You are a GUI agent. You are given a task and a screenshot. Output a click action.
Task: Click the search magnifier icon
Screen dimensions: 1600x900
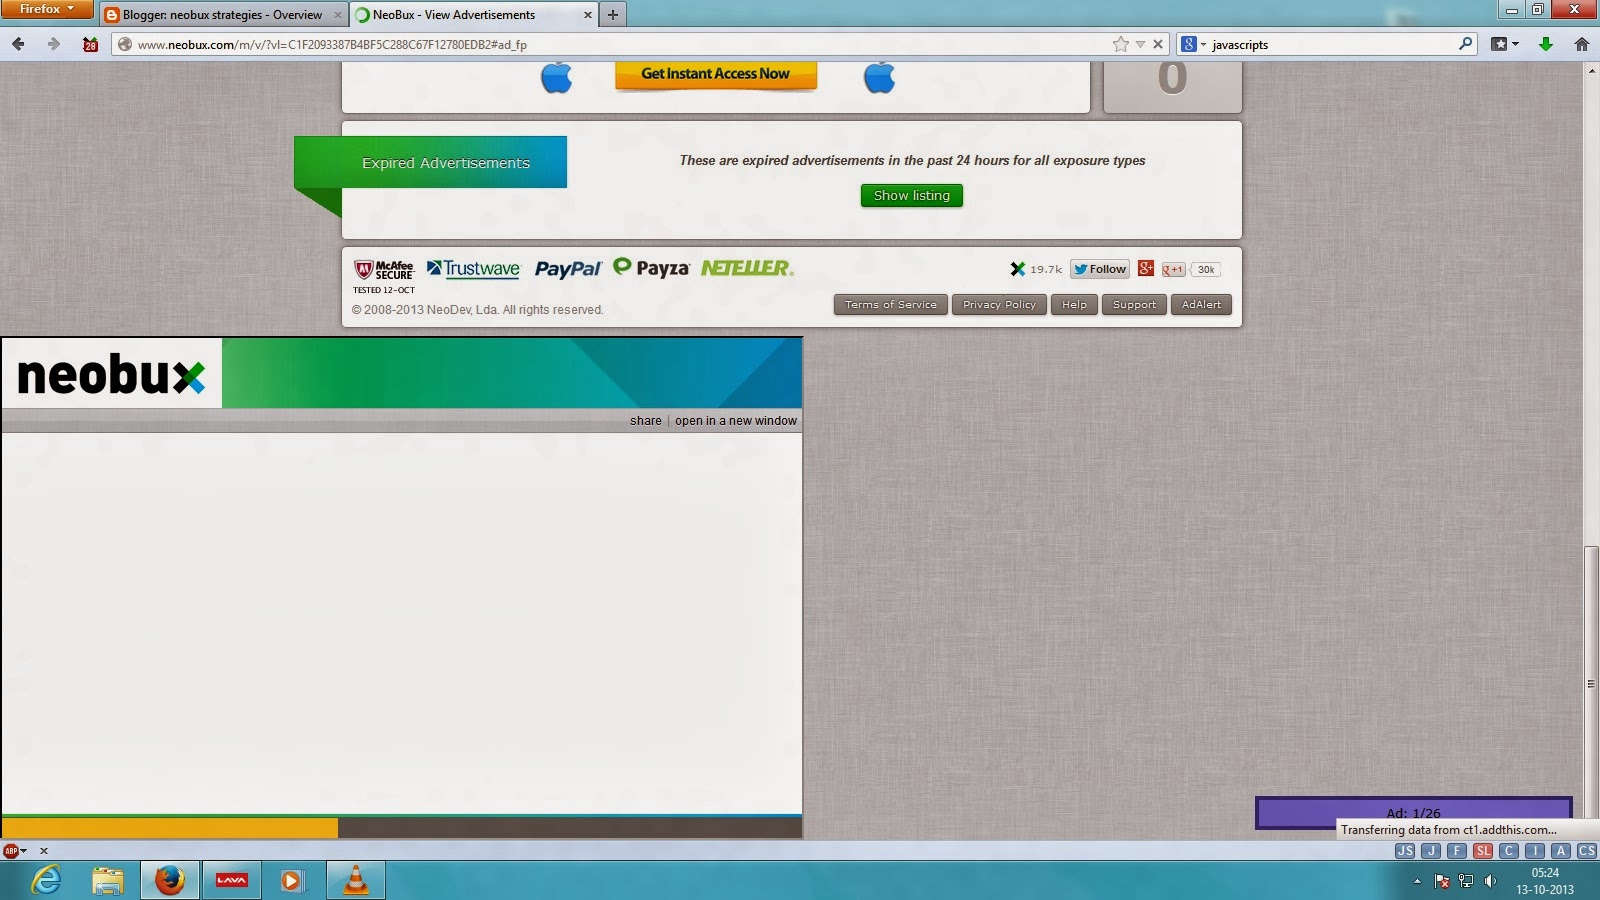coord(1466,44)
